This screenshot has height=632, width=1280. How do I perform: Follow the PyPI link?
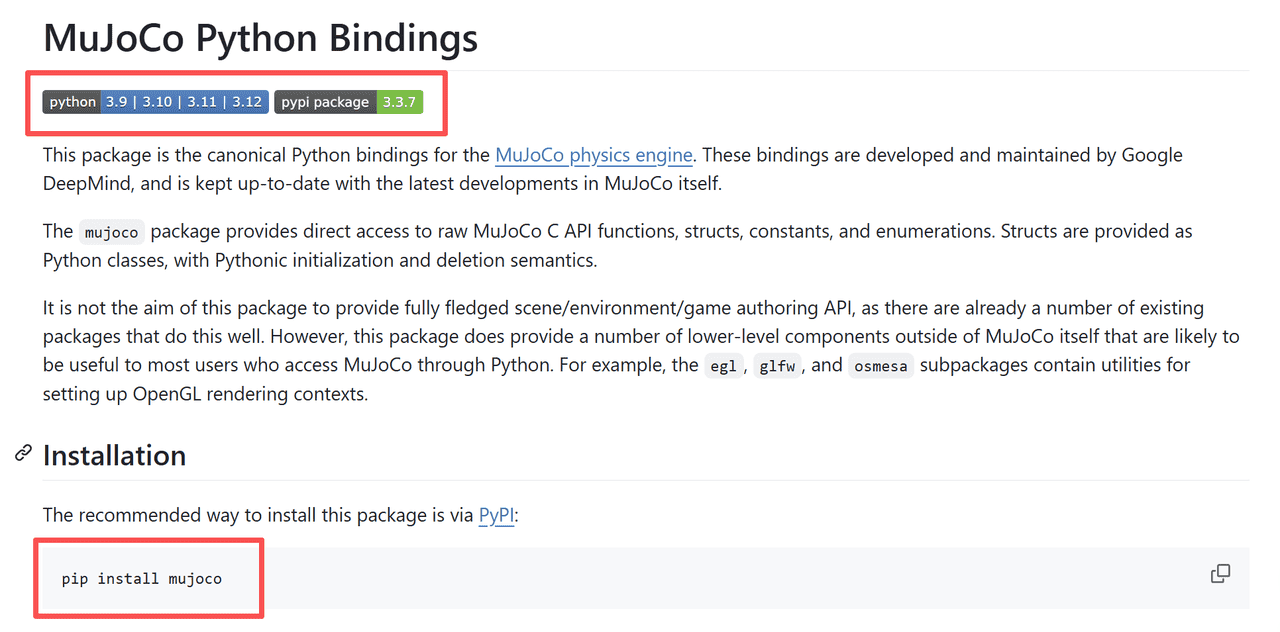point(496,516)
